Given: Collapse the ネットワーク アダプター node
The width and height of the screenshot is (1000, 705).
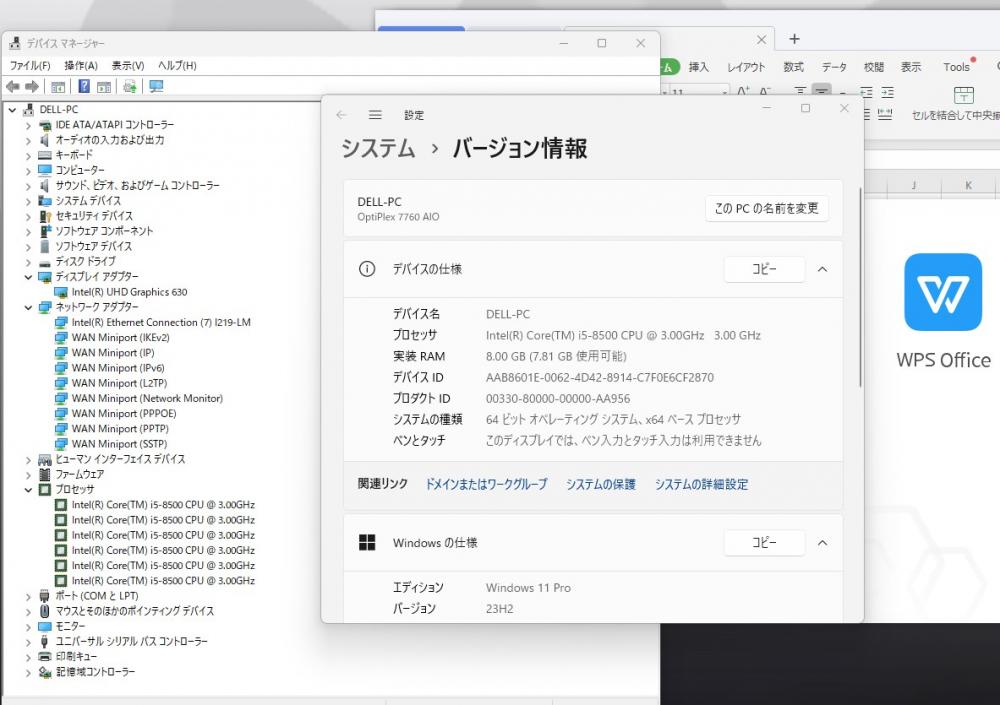Looking at the screenshot, I should click(x=28, y=308).
